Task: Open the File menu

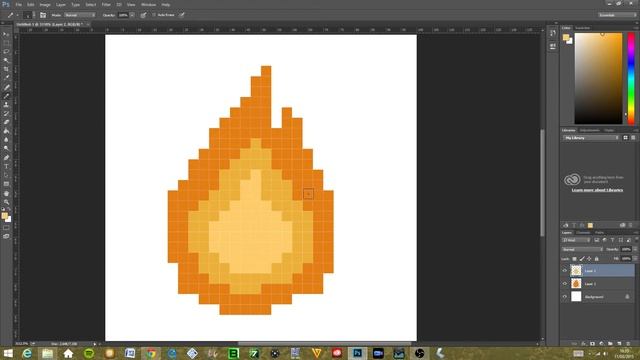Action: [x=19, y=4]
